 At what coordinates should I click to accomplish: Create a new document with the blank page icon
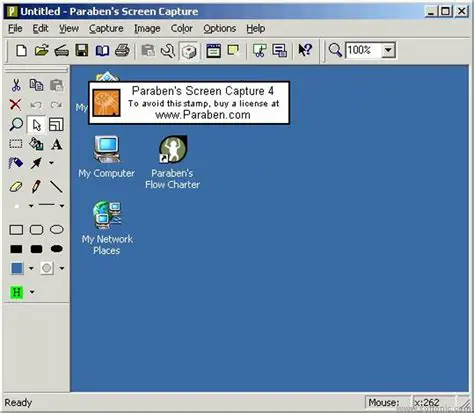click(x=22, y=51)
